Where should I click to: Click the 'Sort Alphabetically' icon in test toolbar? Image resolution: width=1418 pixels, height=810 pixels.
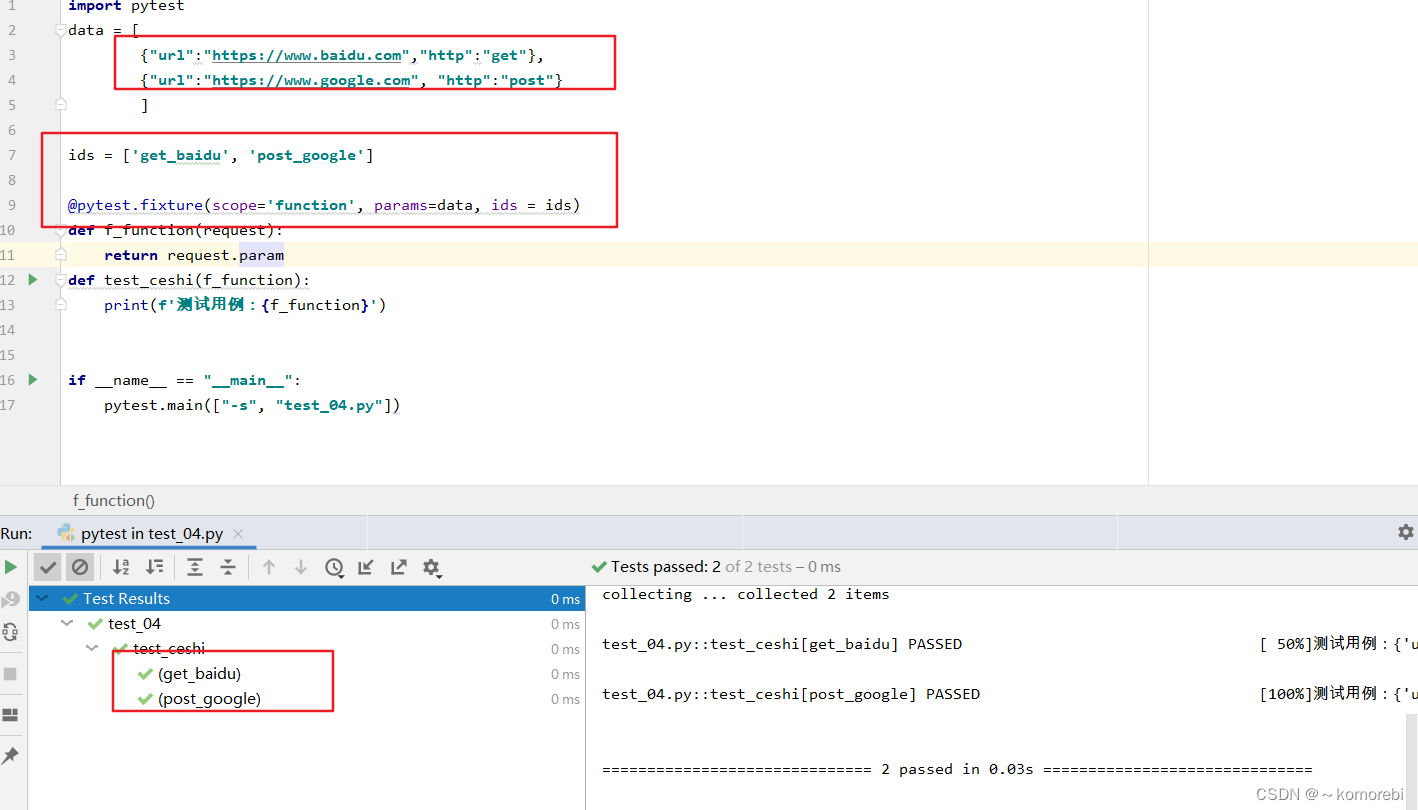coord(121,567)
